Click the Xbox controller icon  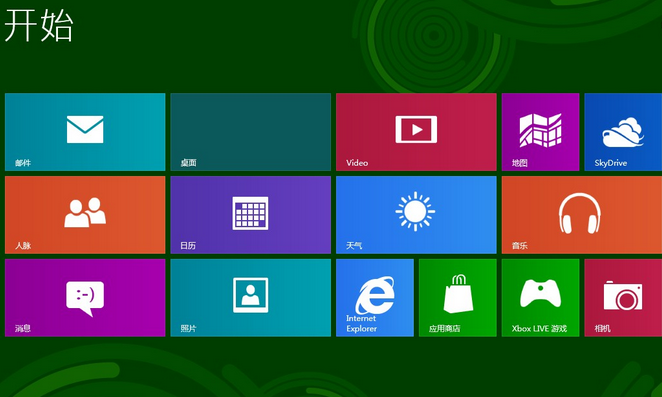pyautogui.click(x=540, y=293)
